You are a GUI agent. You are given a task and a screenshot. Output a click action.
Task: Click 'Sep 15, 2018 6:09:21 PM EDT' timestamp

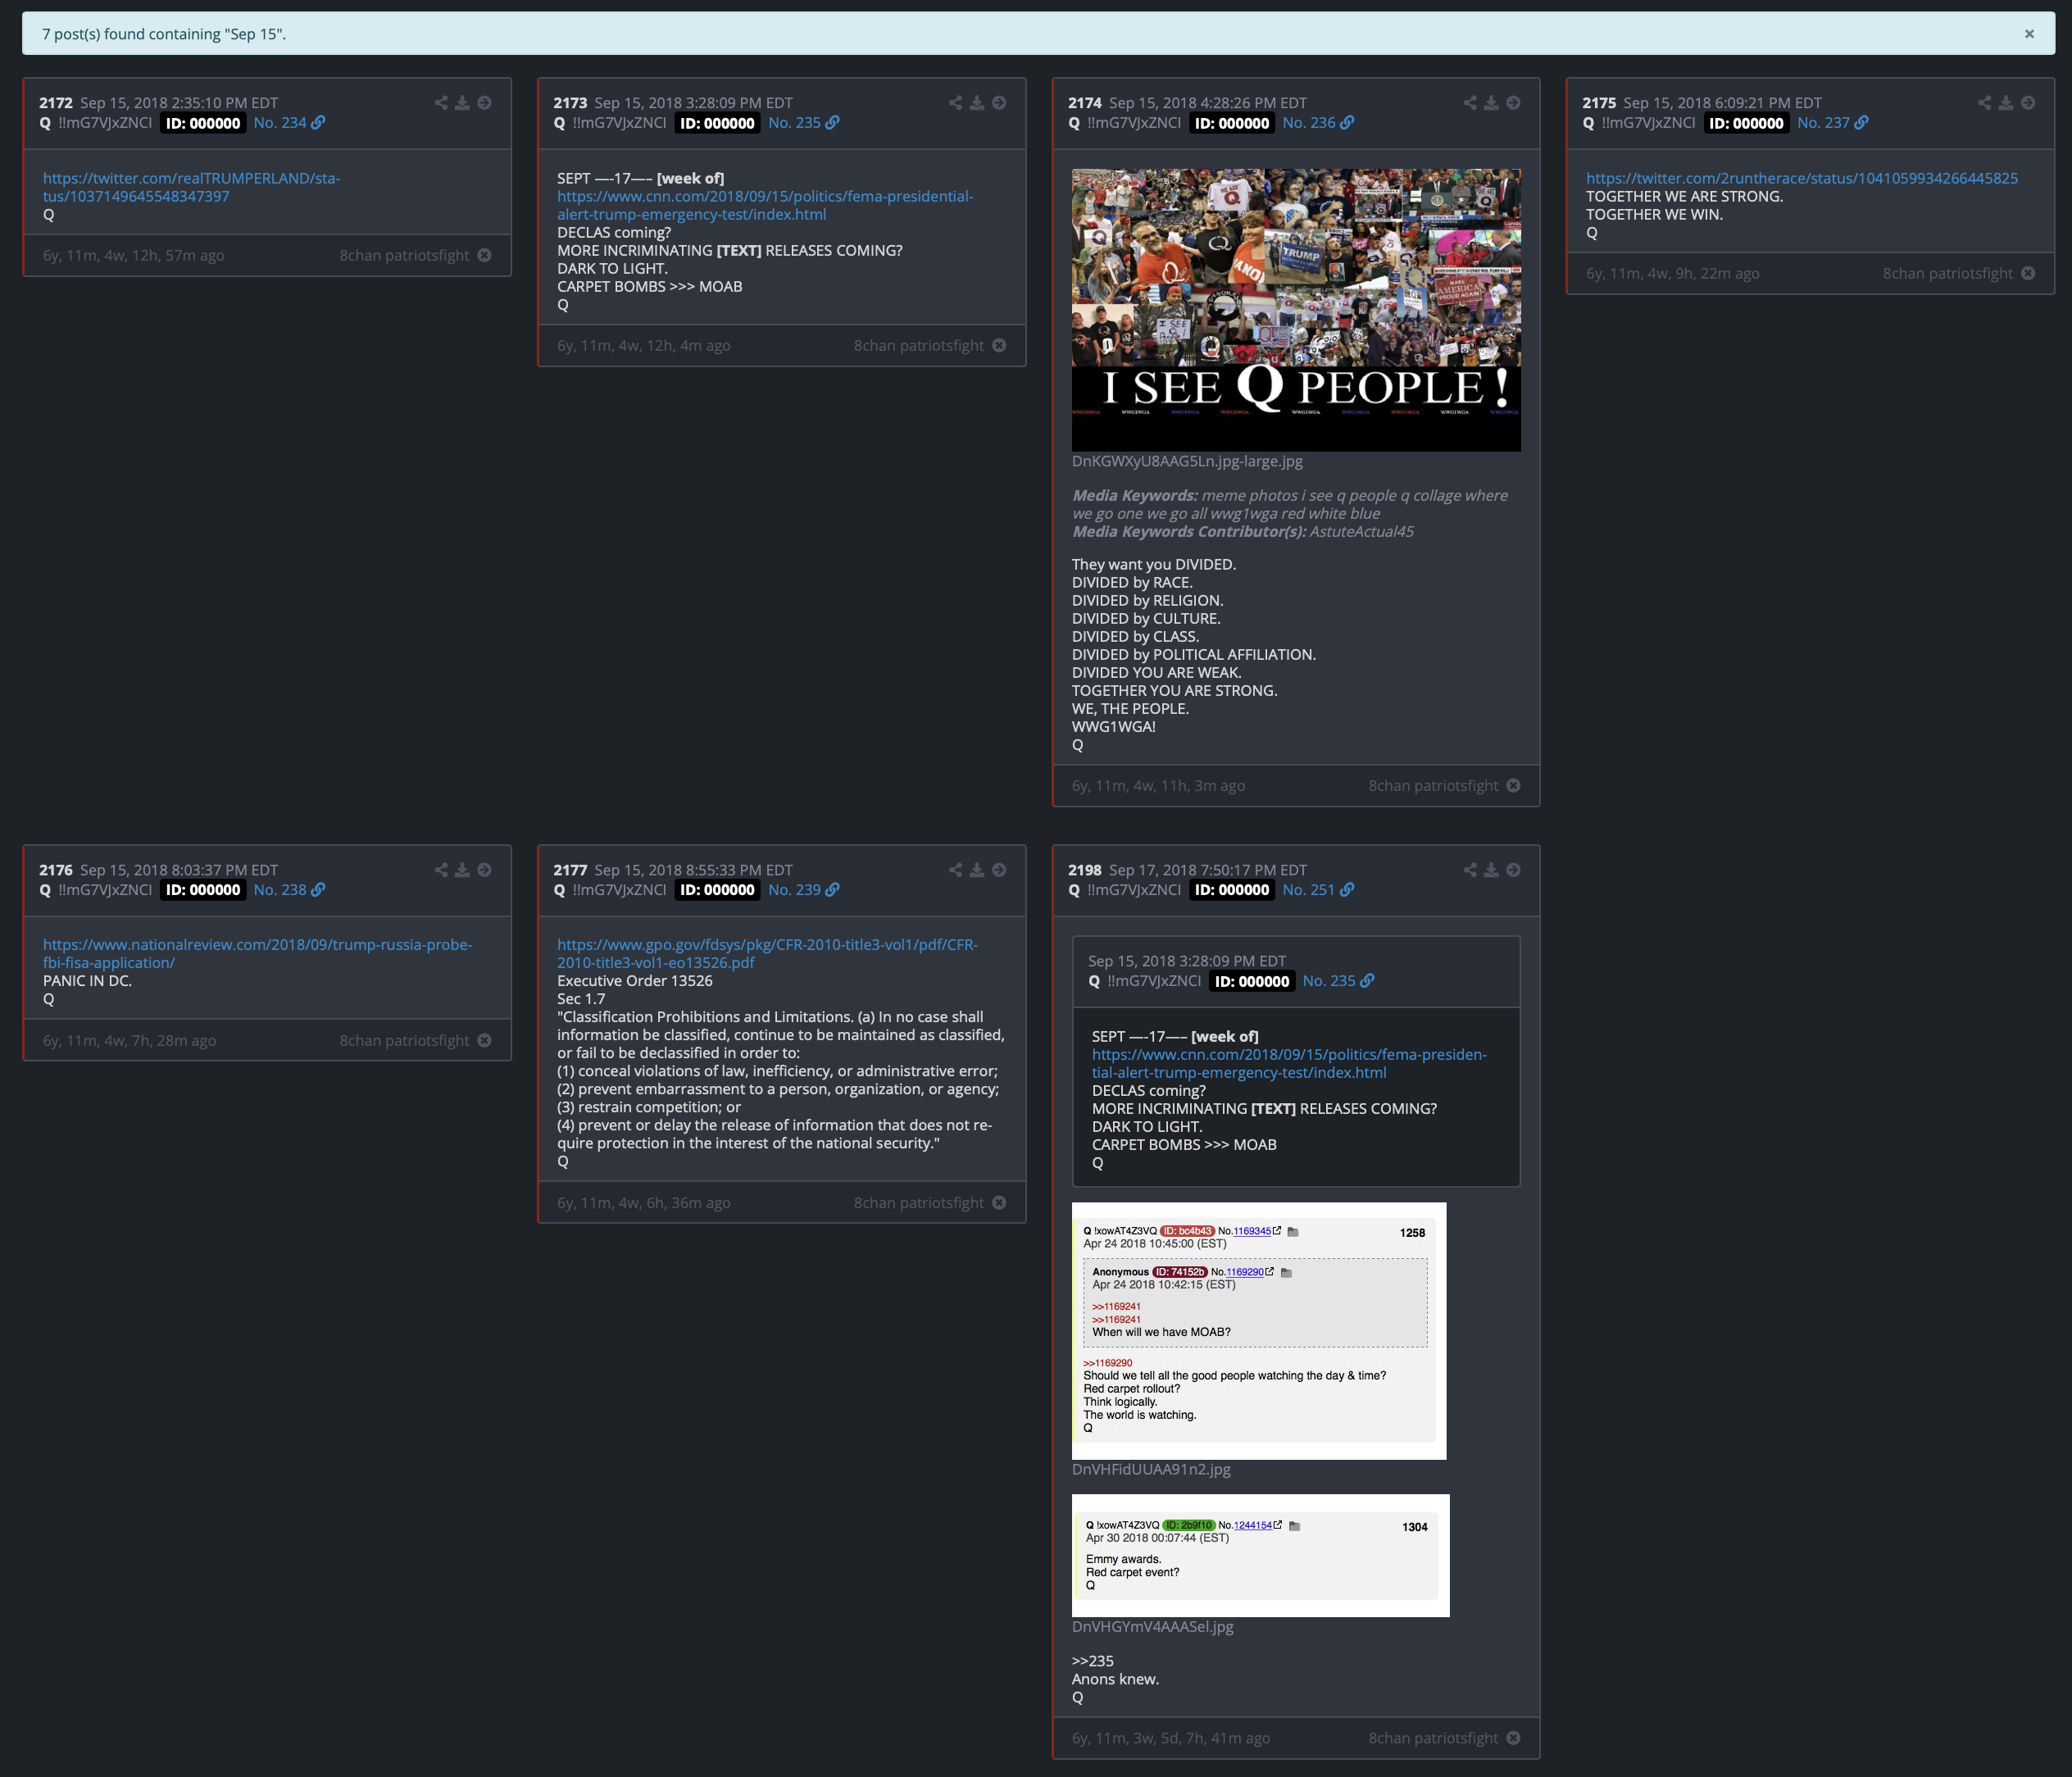[x=1722, y=103]
